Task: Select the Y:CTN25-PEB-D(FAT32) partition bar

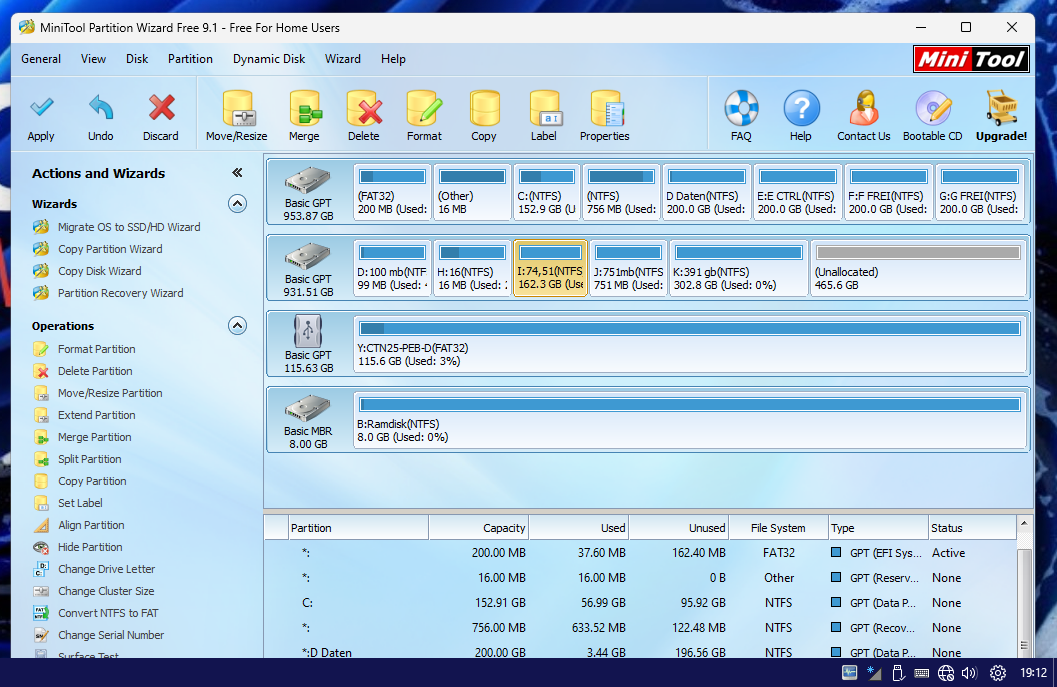Action: (x=689, y=345)
